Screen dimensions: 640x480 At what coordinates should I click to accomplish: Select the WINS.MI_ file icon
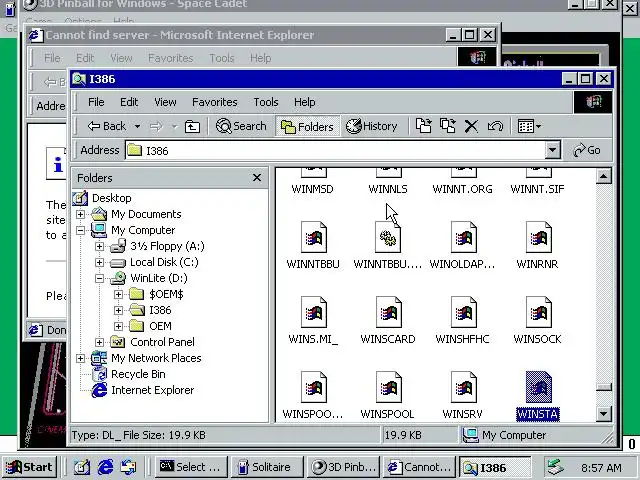pos(313,313)
